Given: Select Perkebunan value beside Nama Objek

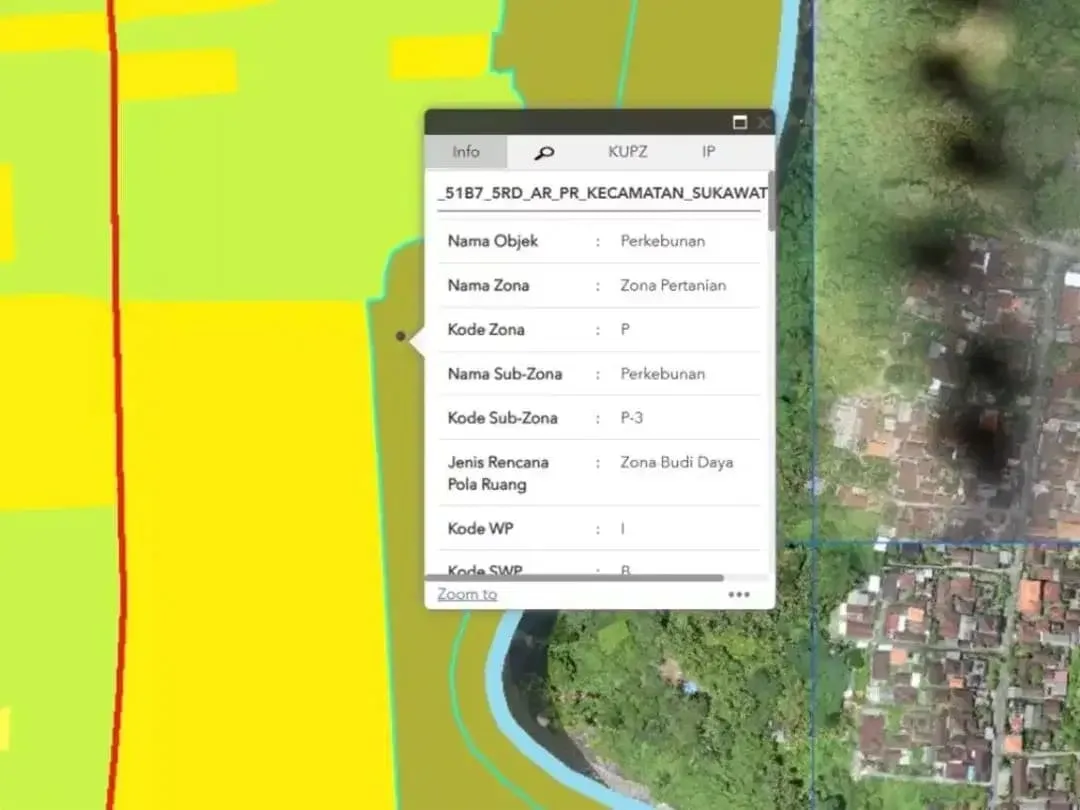Looking at the screenshot, I should [x=663, y=241].
